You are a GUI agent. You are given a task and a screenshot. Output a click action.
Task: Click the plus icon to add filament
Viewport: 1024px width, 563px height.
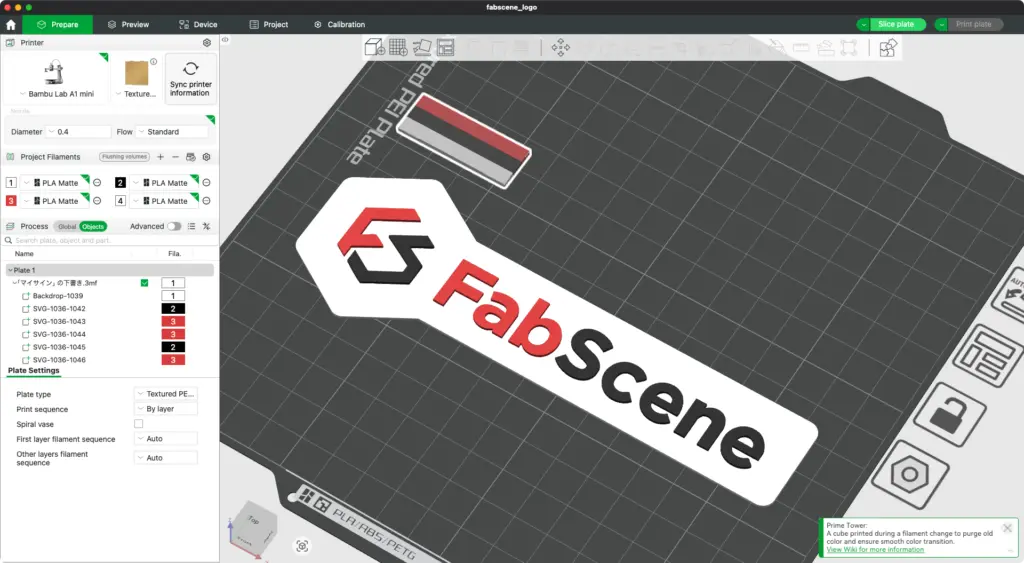[160, 157]
